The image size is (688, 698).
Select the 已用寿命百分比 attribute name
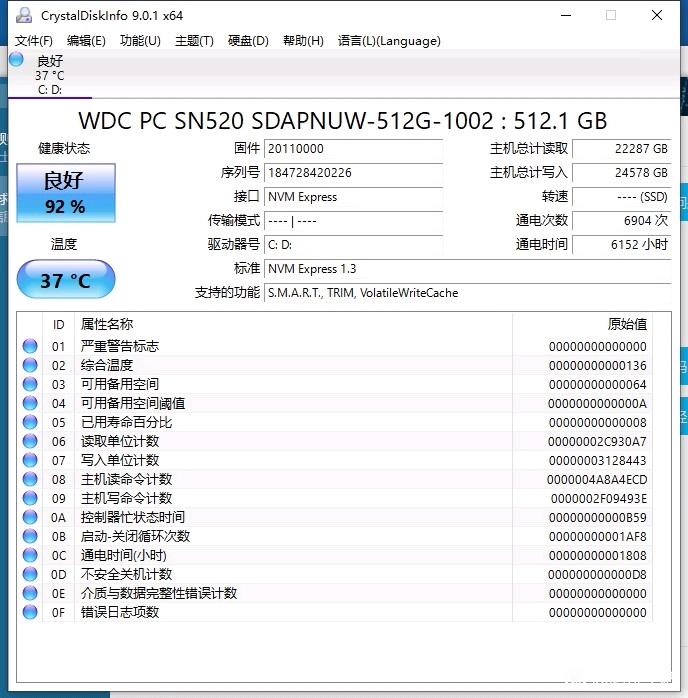click(x=126, y=422)
